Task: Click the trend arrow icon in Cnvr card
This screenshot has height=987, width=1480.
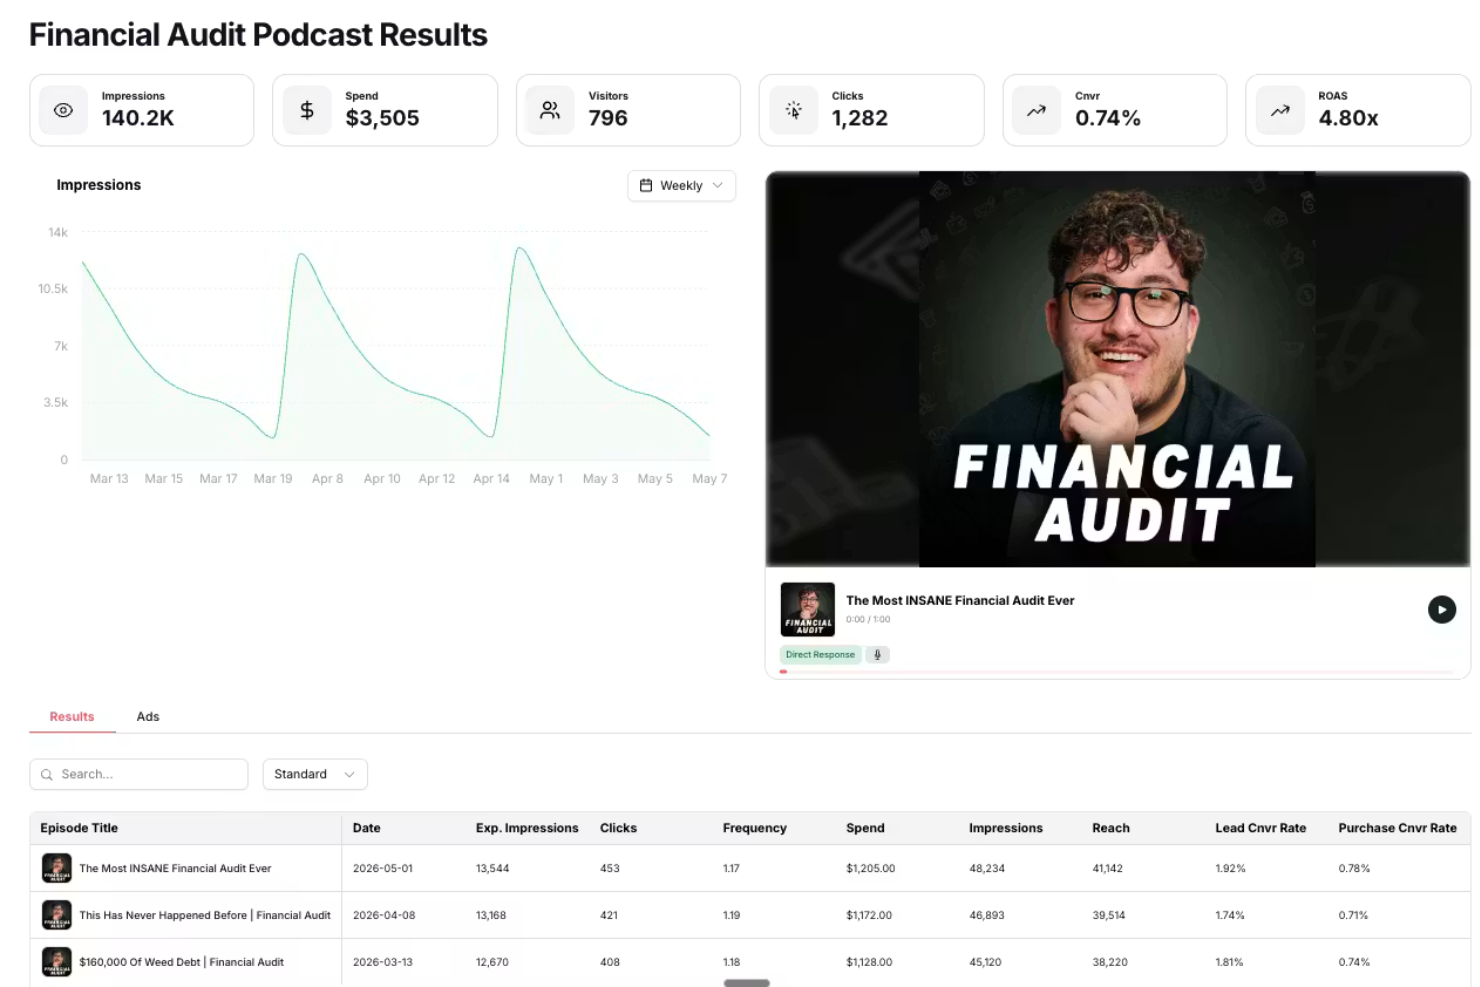Action: [x=1037, y=110]
